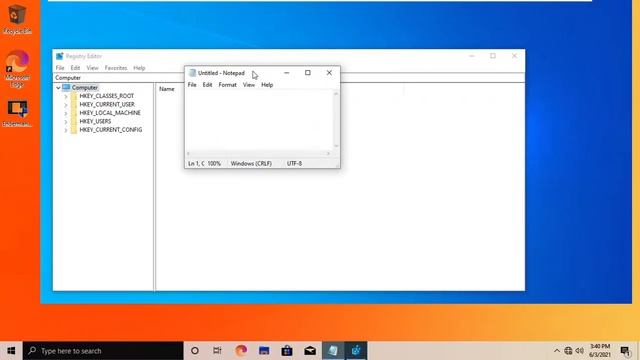Click the HKEY_LOCAL_MACHINE folder icon
The height and width of the screenshot is (360, 640).
(x=74, y=113)
